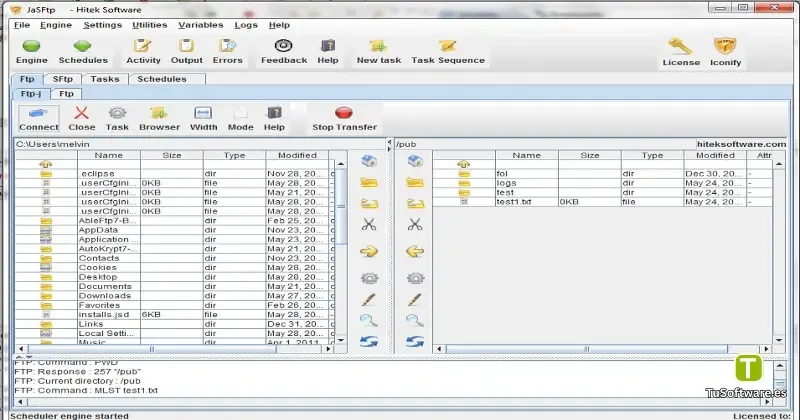Click the Engine toolbar icon
800x420 pixels.
click(32, 46)
